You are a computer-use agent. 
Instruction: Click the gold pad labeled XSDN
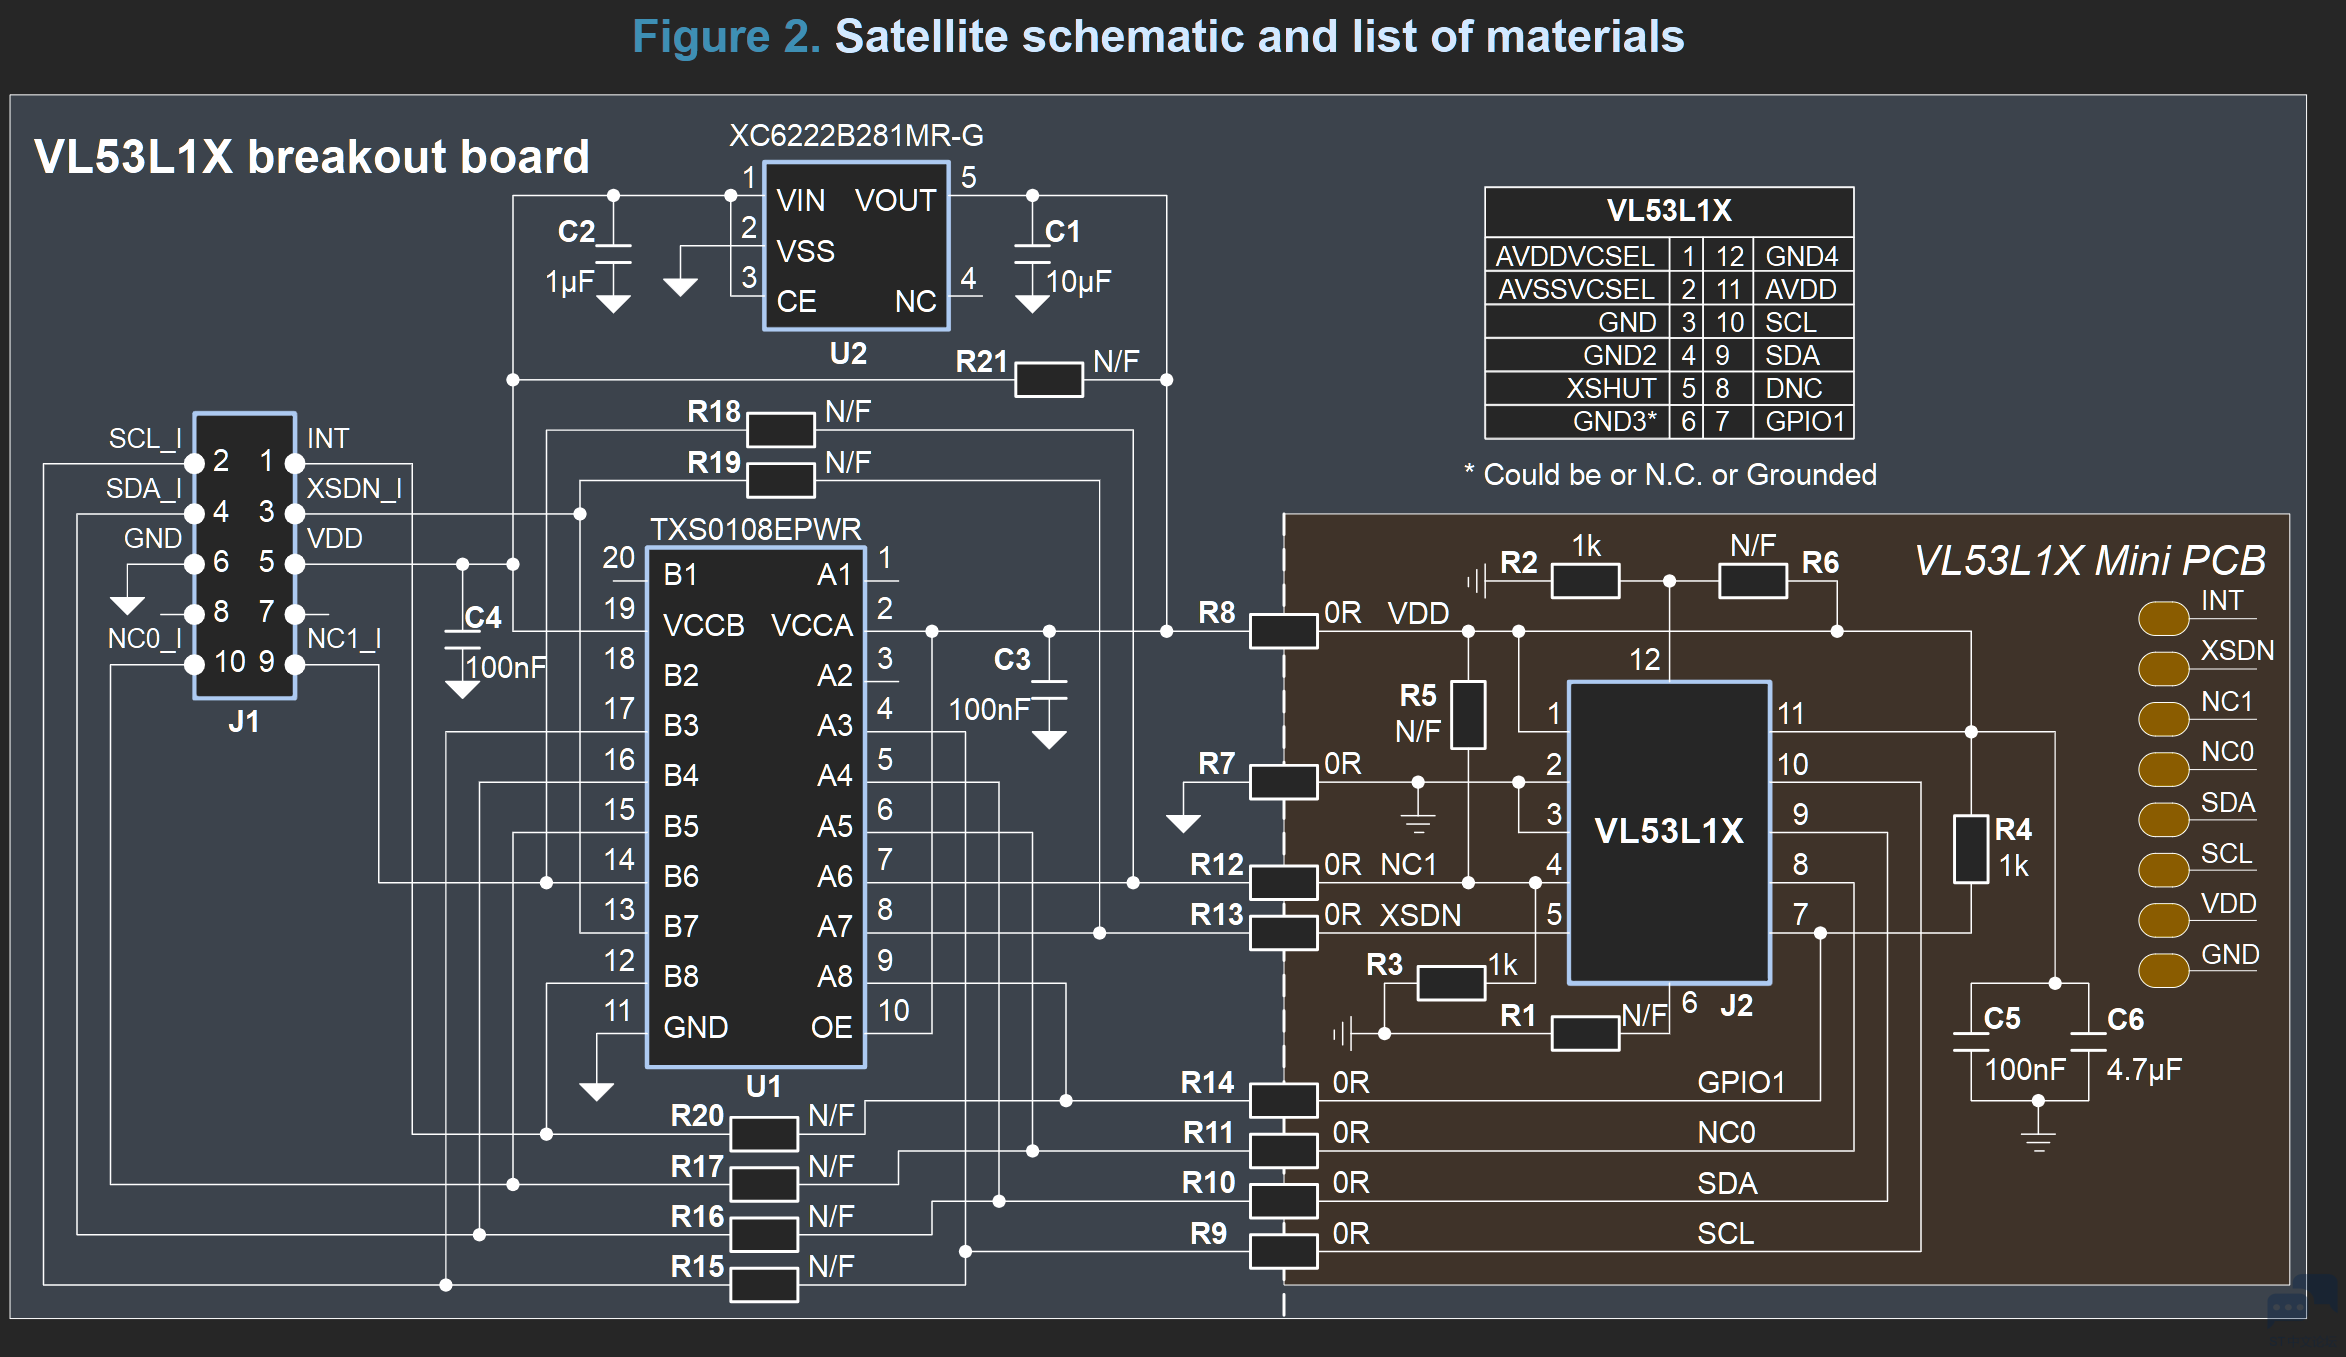pos(2163,668)
